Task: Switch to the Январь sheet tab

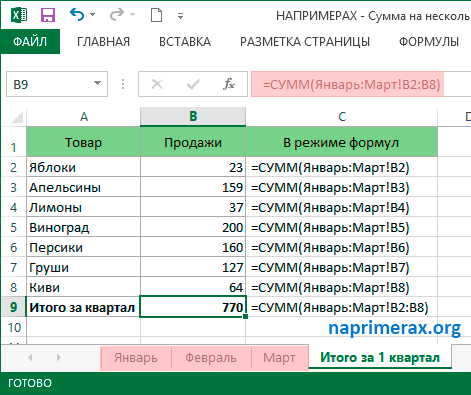Action: (136, 358)
